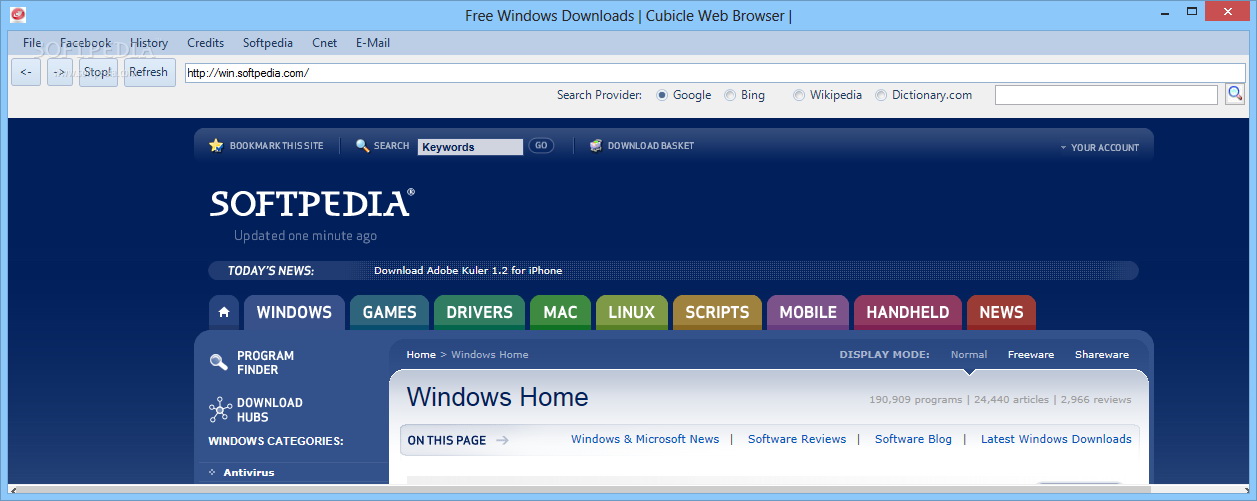Open the Softpedia menu
1257x501 pixels.
[x=268, y=43]
